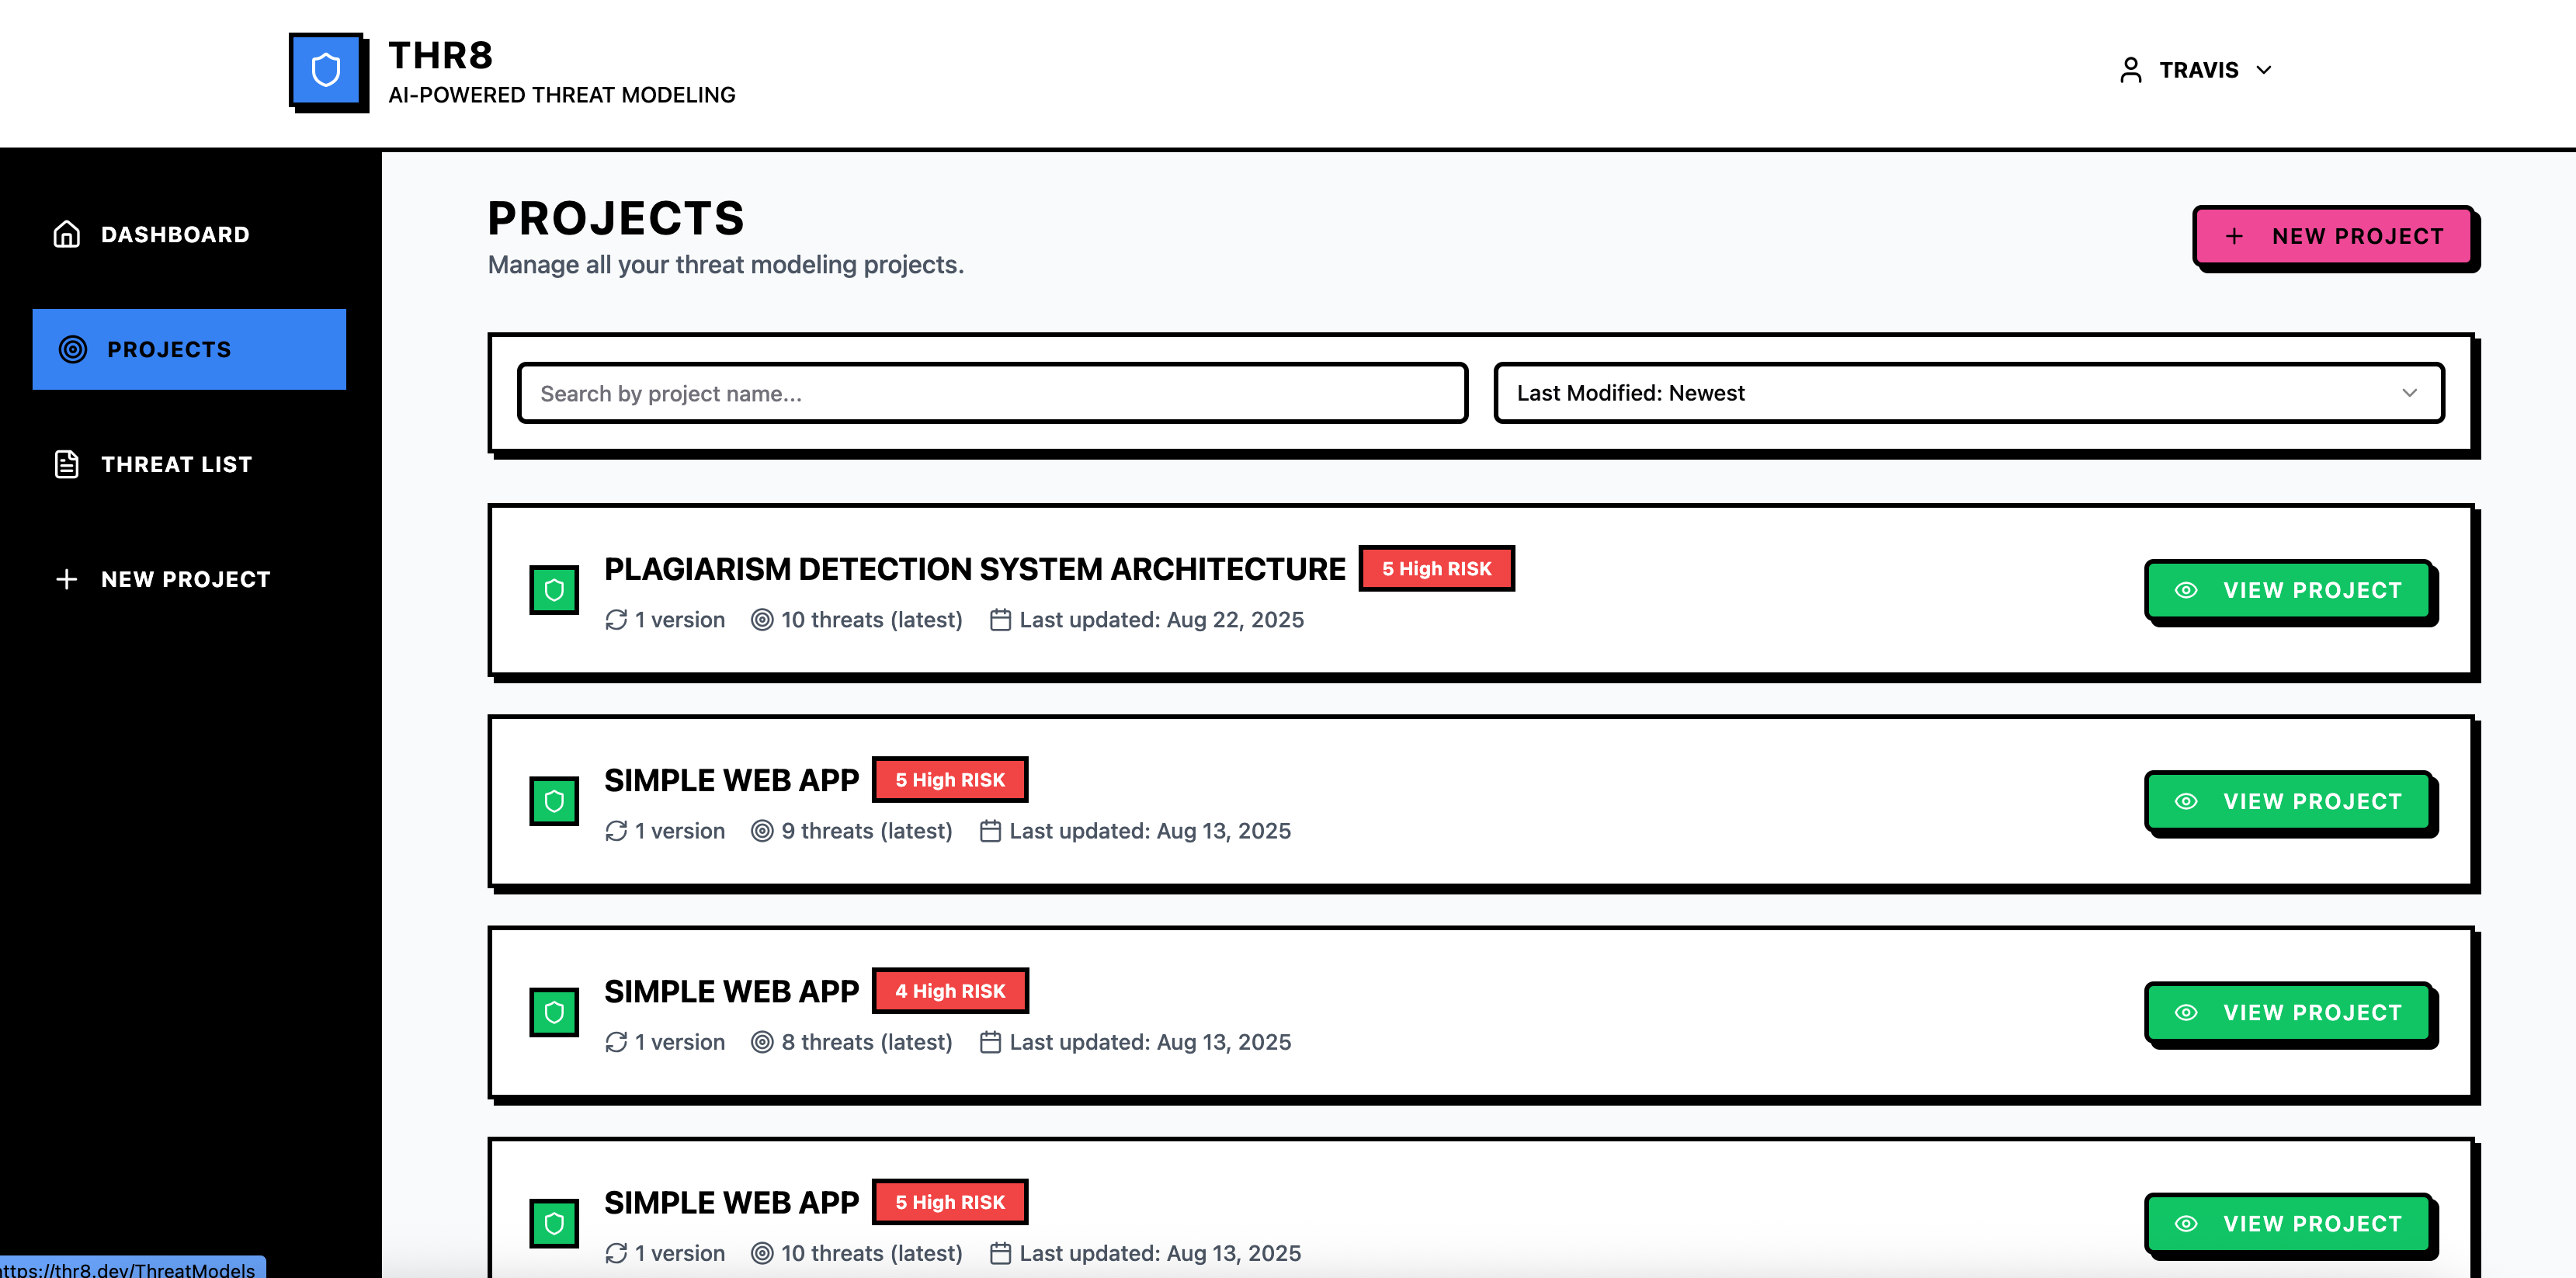Select the Projects sidebar item
The image size is (2576, 1278).
click(x=189, y=349)
